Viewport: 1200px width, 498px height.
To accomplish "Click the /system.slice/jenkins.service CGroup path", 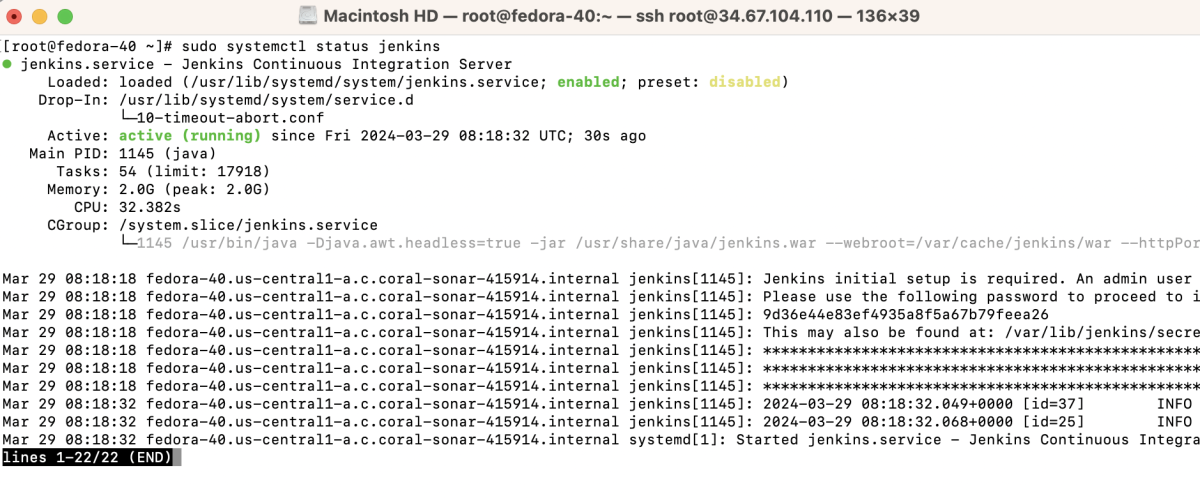I will (248, 226).
